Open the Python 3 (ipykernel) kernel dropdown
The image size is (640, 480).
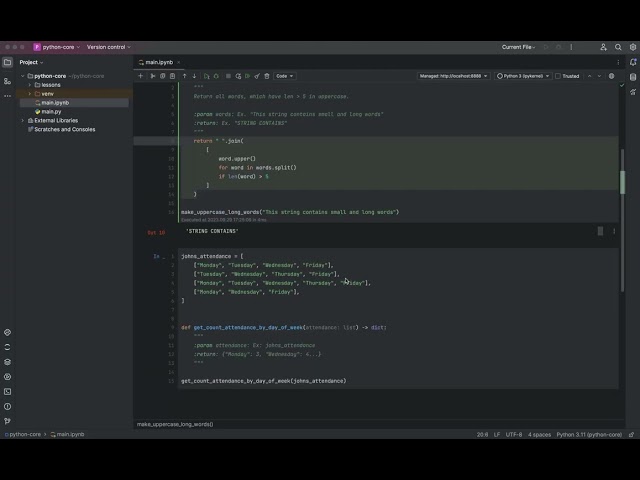(x=523, y=76)
